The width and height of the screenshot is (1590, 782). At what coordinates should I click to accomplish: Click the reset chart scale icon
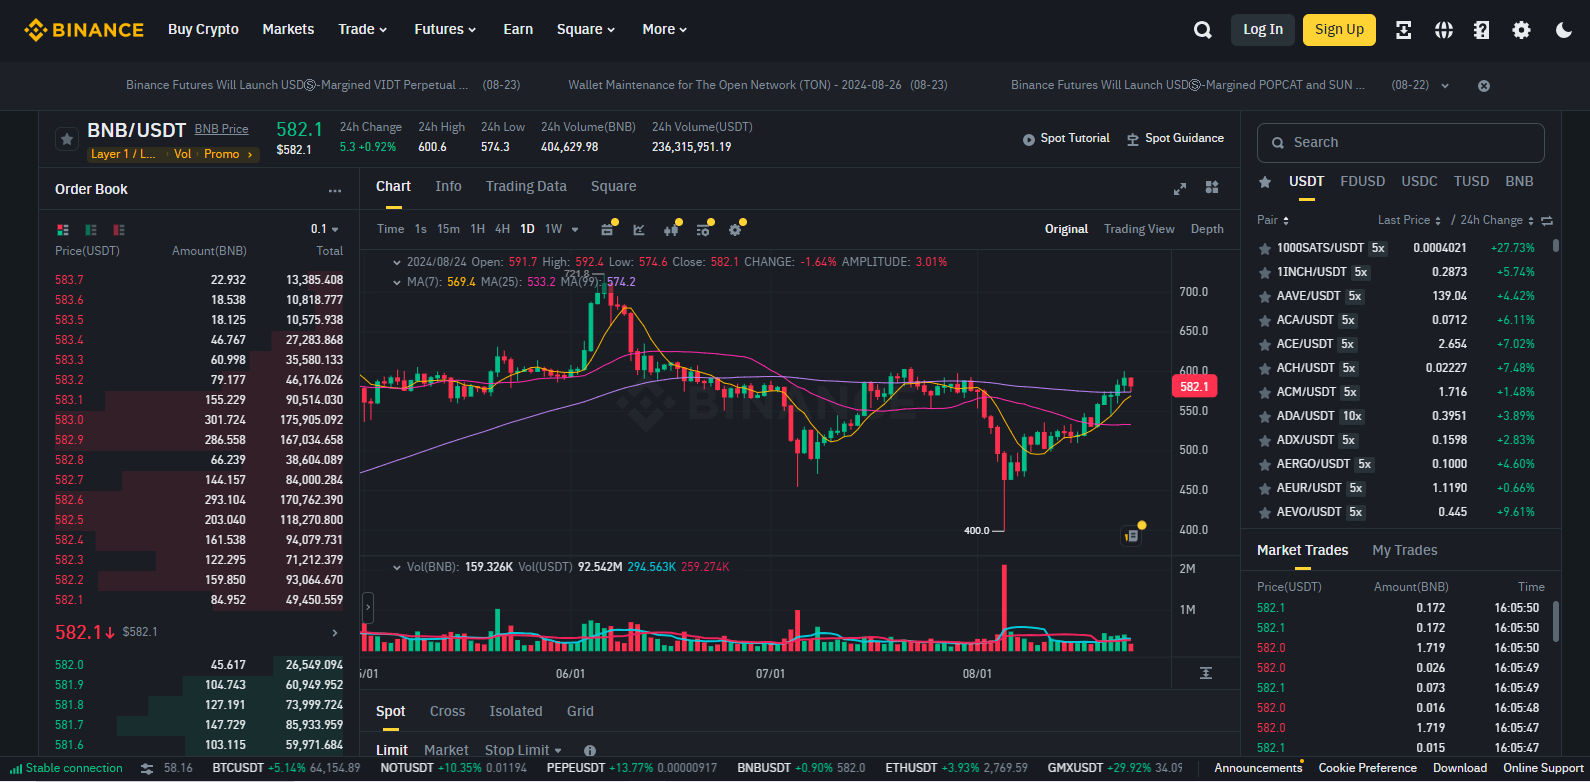point(1206,673)
